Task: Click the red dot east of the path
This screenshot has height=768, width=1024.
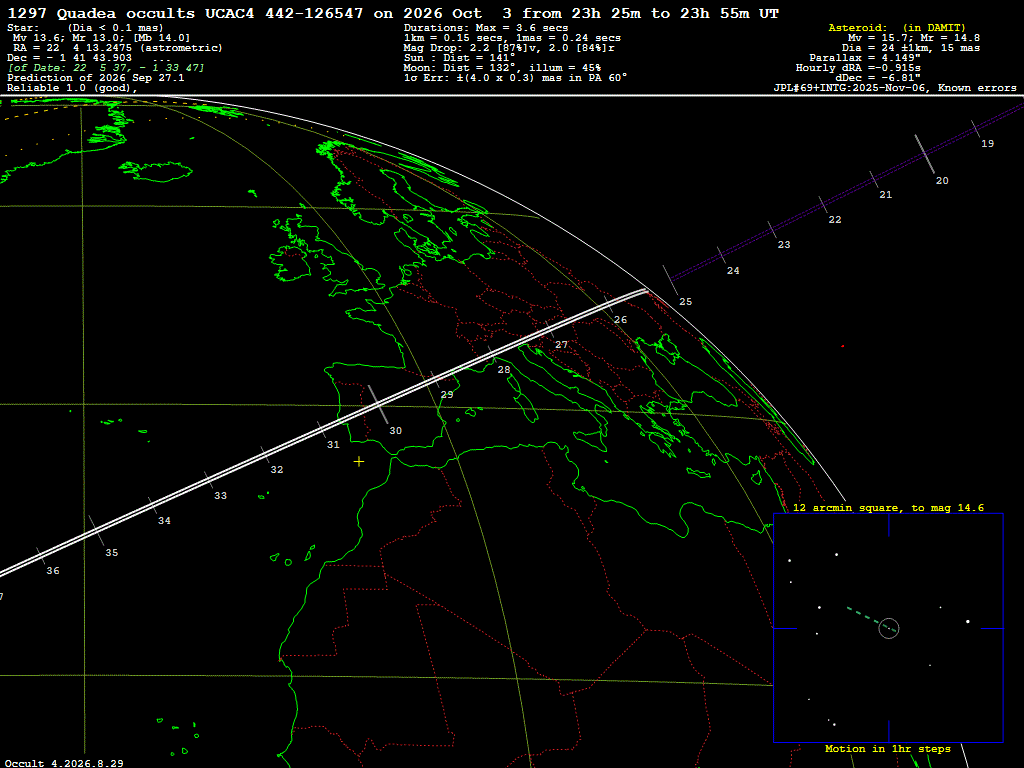Action: point(843,346)
